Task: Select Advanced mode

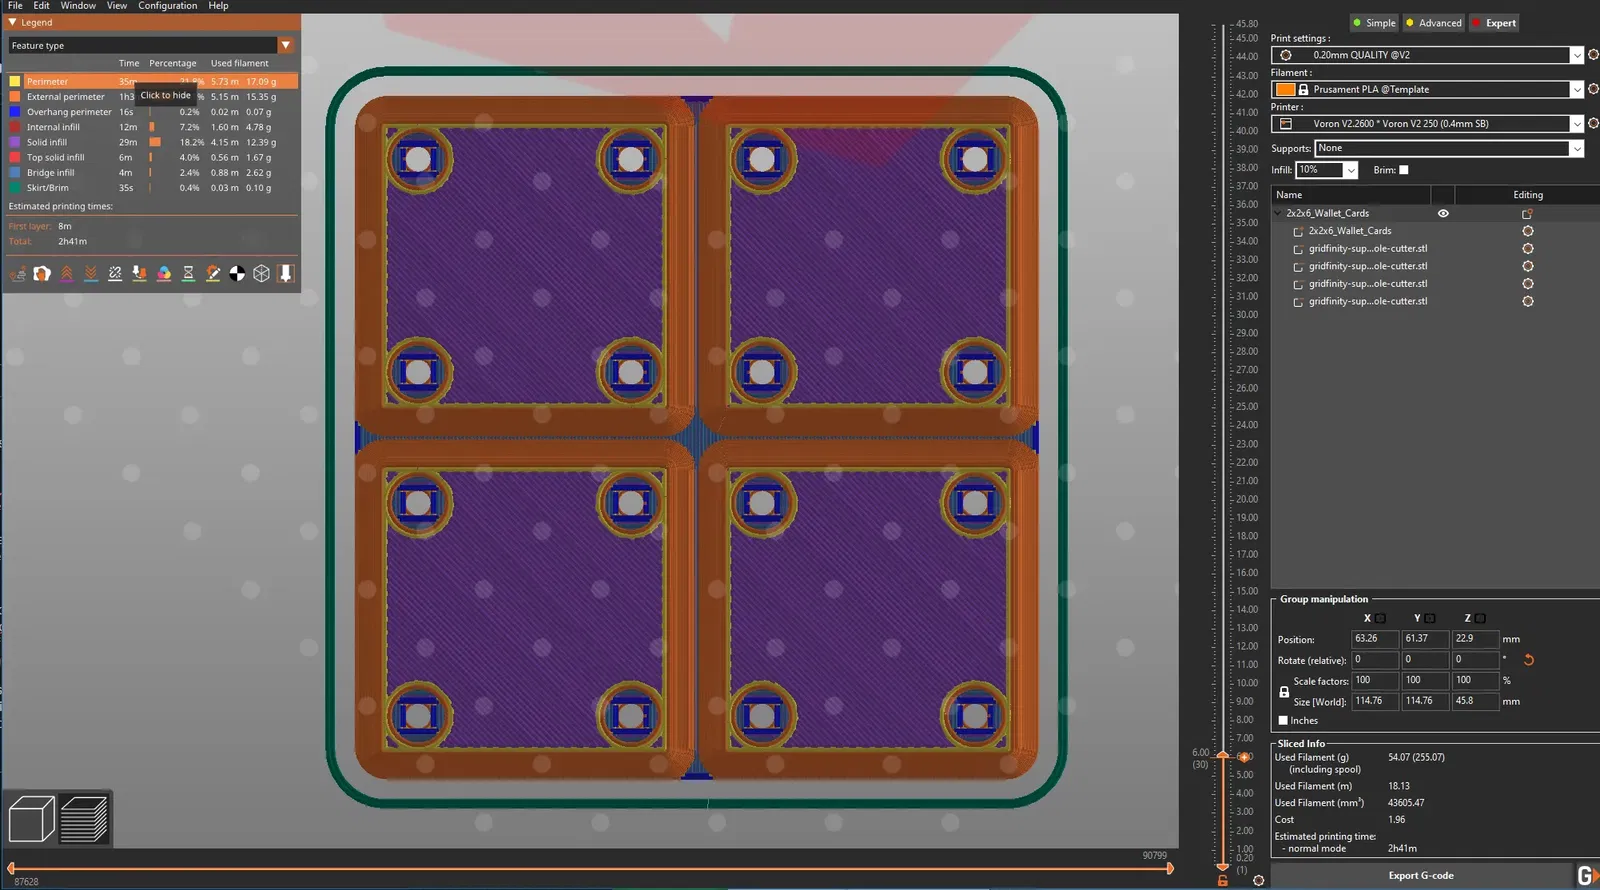Action: [x=1433, y=23]
